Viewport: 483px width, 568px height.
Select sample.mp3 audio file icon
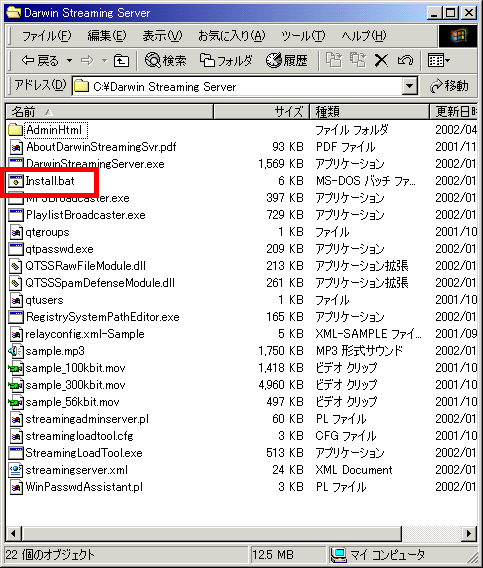pyautogui.click(x=15, y=351)
